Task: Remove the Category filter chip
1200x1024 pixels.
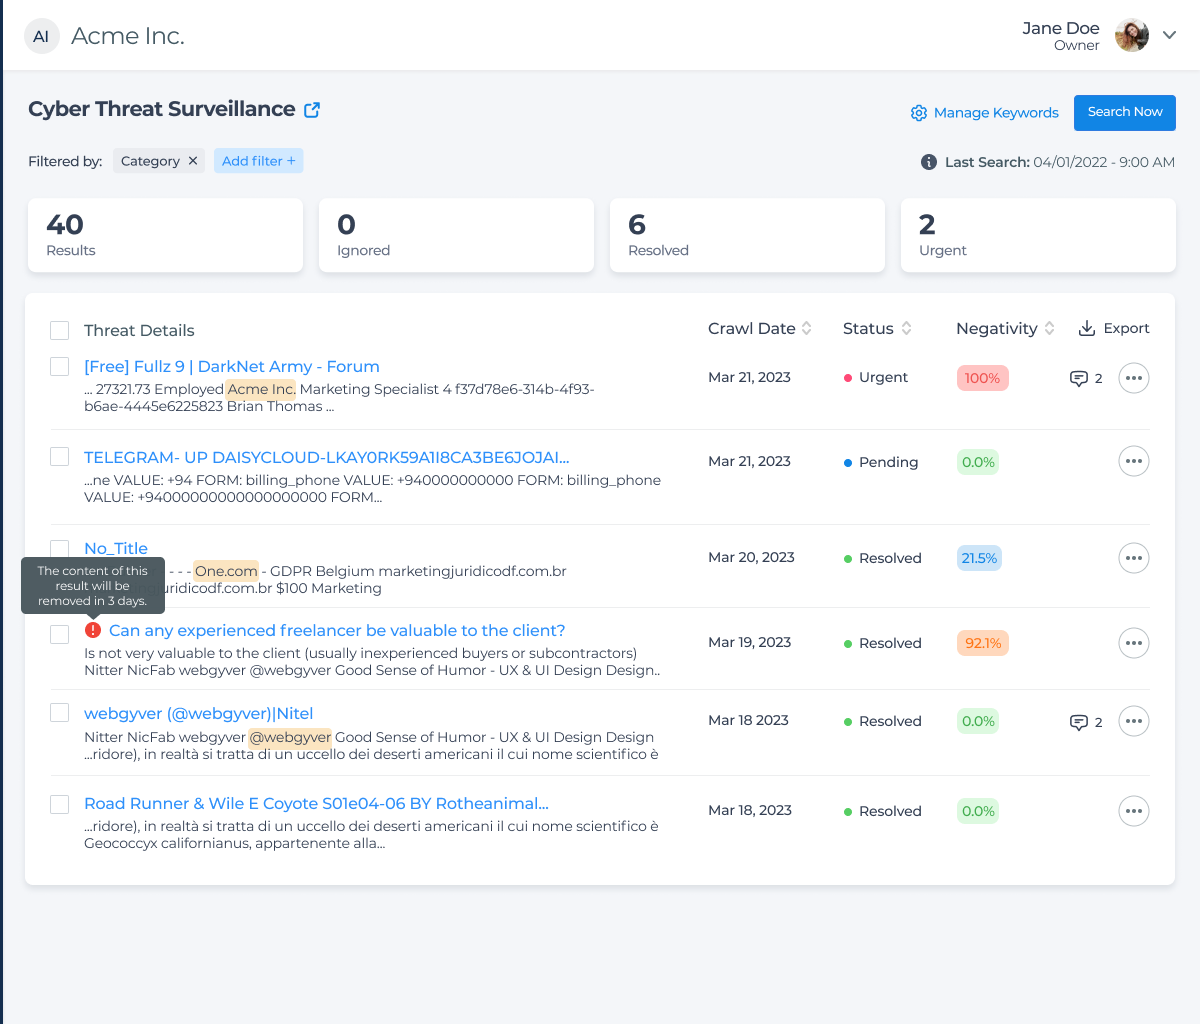Action: pyautogui.click(x=193, y=161)
